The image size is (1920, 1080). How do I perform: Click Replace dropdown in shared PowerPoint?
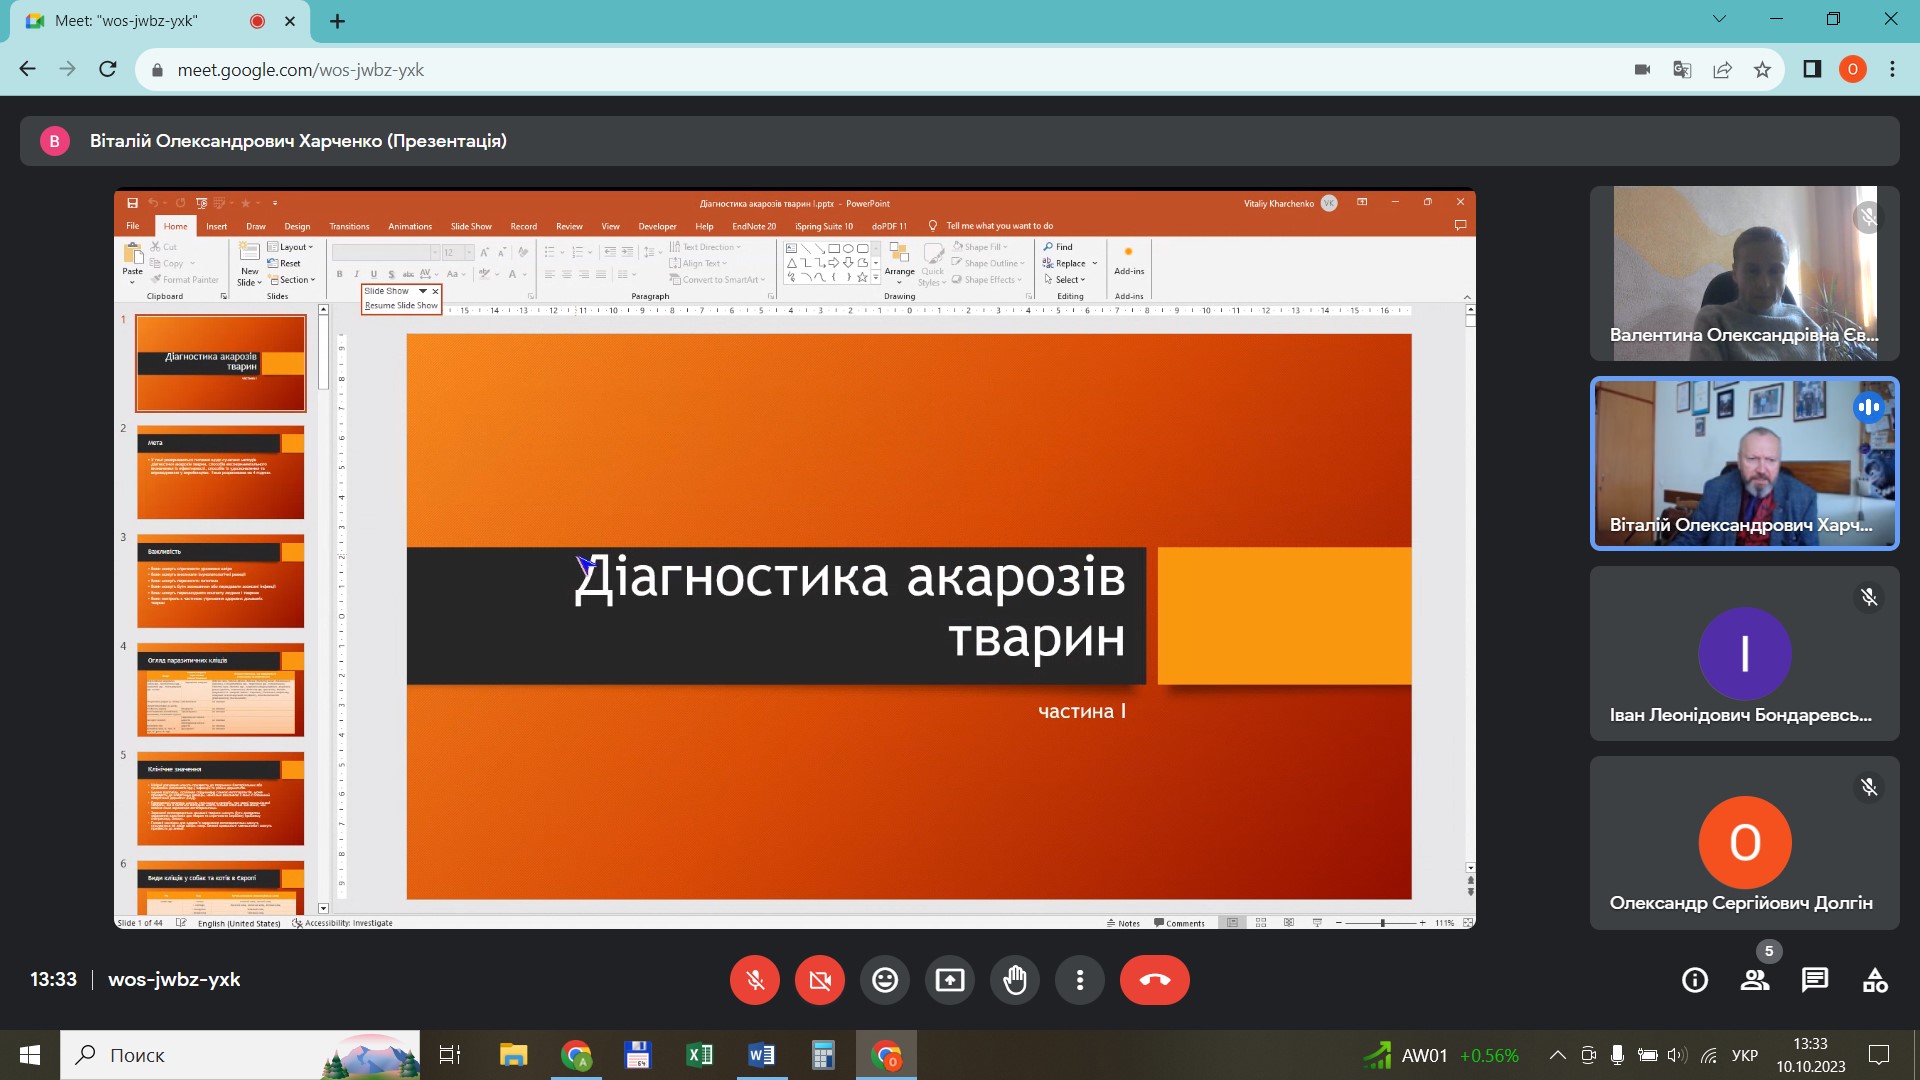1070,263
